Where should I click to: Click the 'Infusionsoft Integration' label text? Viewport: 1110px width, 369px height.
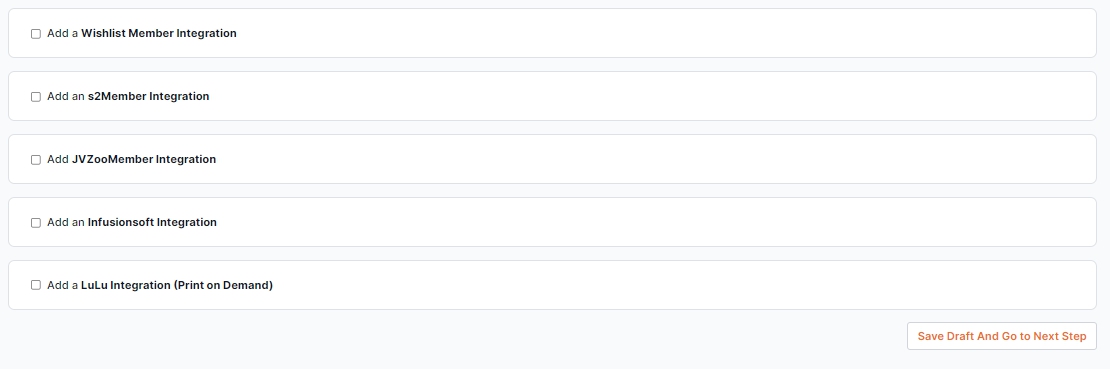(x=152, y=222)
